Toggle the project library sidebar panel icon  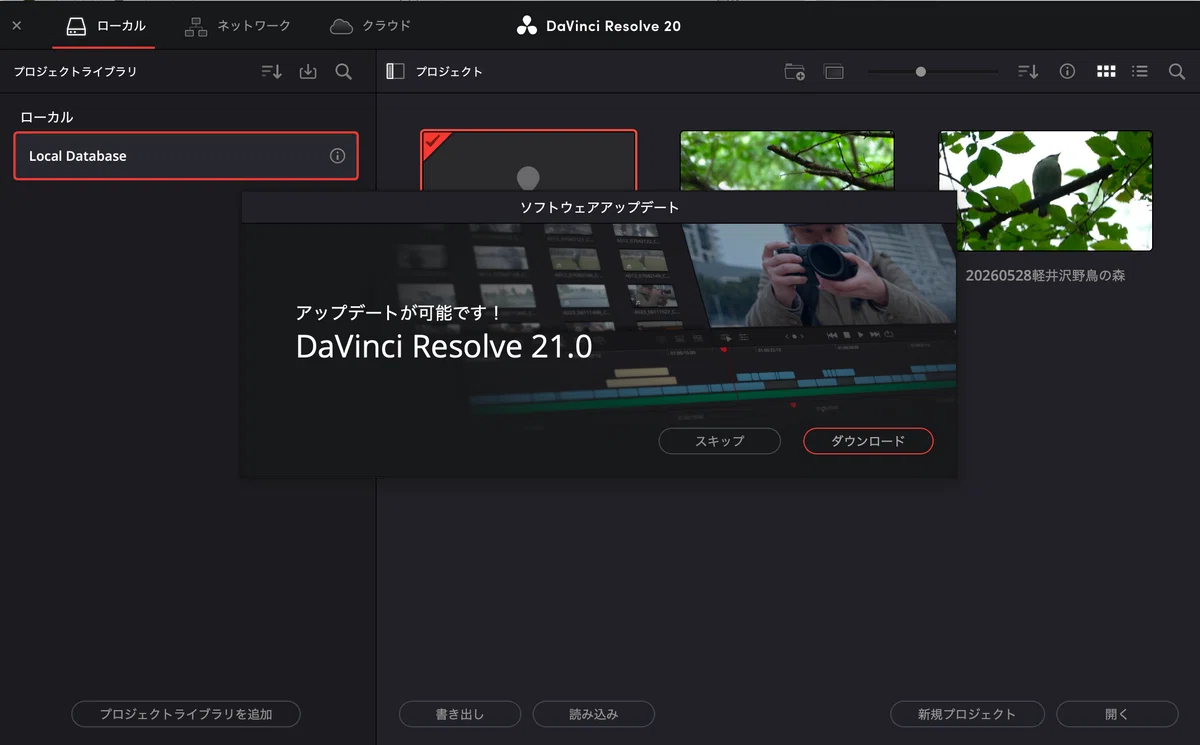click(395, 72)
